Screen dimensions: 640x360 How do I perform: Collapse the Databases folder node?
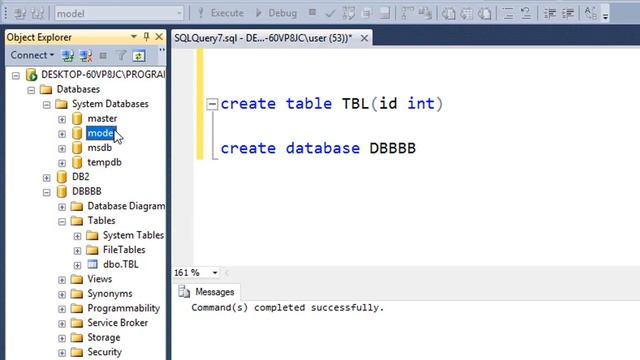31,90
